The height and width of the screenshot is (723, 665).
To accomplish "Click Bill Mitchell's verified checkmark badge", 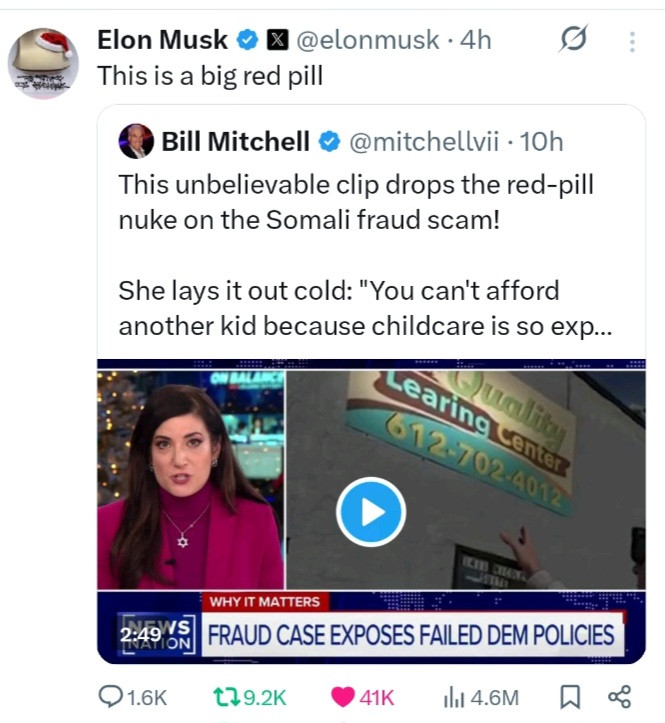I will [329, 142].
